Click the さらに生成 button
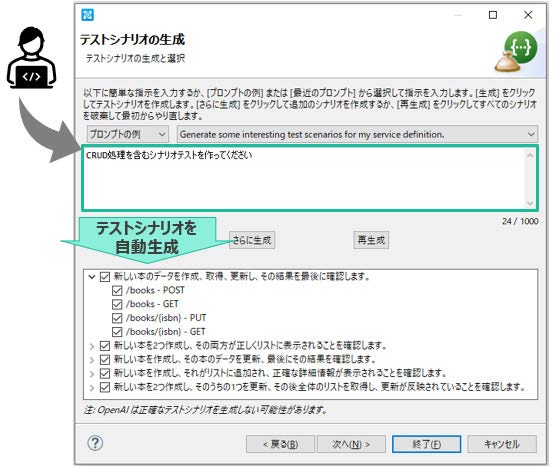The height and width of the screenshot is (468, 556). click(252, 240)
